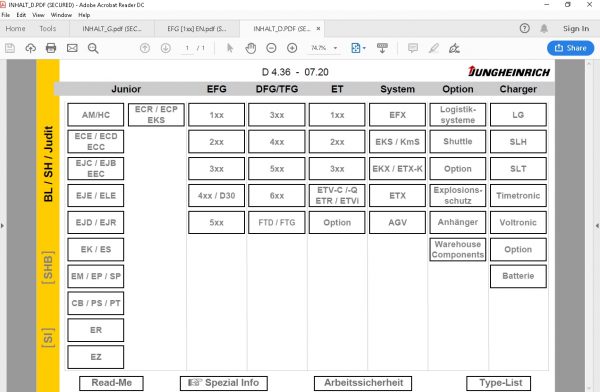Click the vertical scrollbar up arrow
The height and width of the screenshot is (392, 600).
tap(589, 64)
